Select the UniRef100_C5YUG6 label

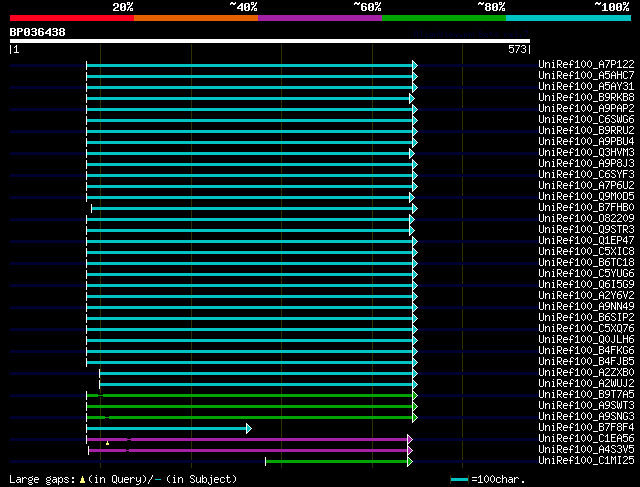coord(587,274)
